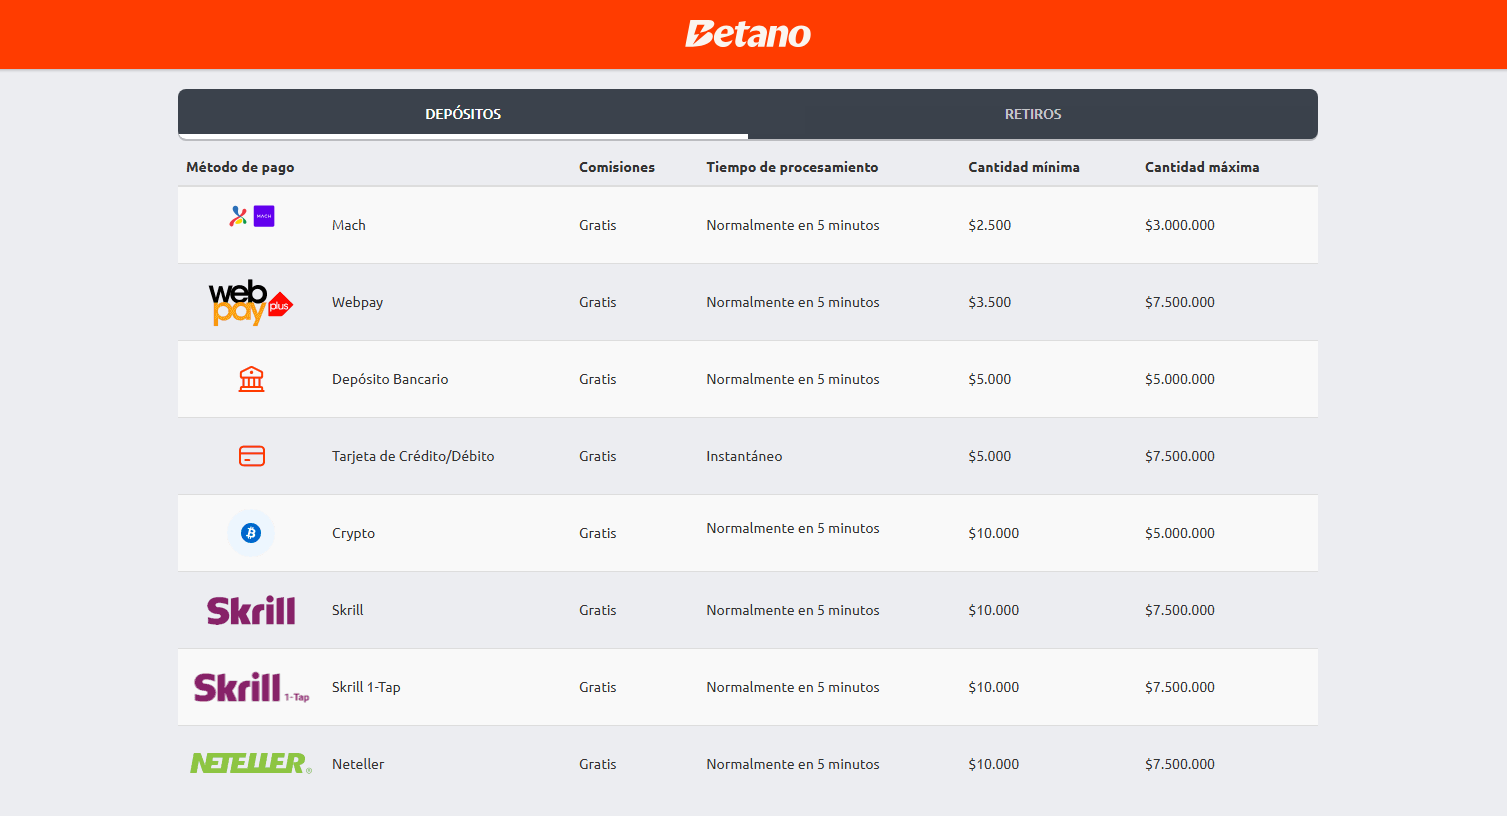This screenshot has height=816, width=1507.
Task: Click the Crypto method label
Action: [353, 533]
